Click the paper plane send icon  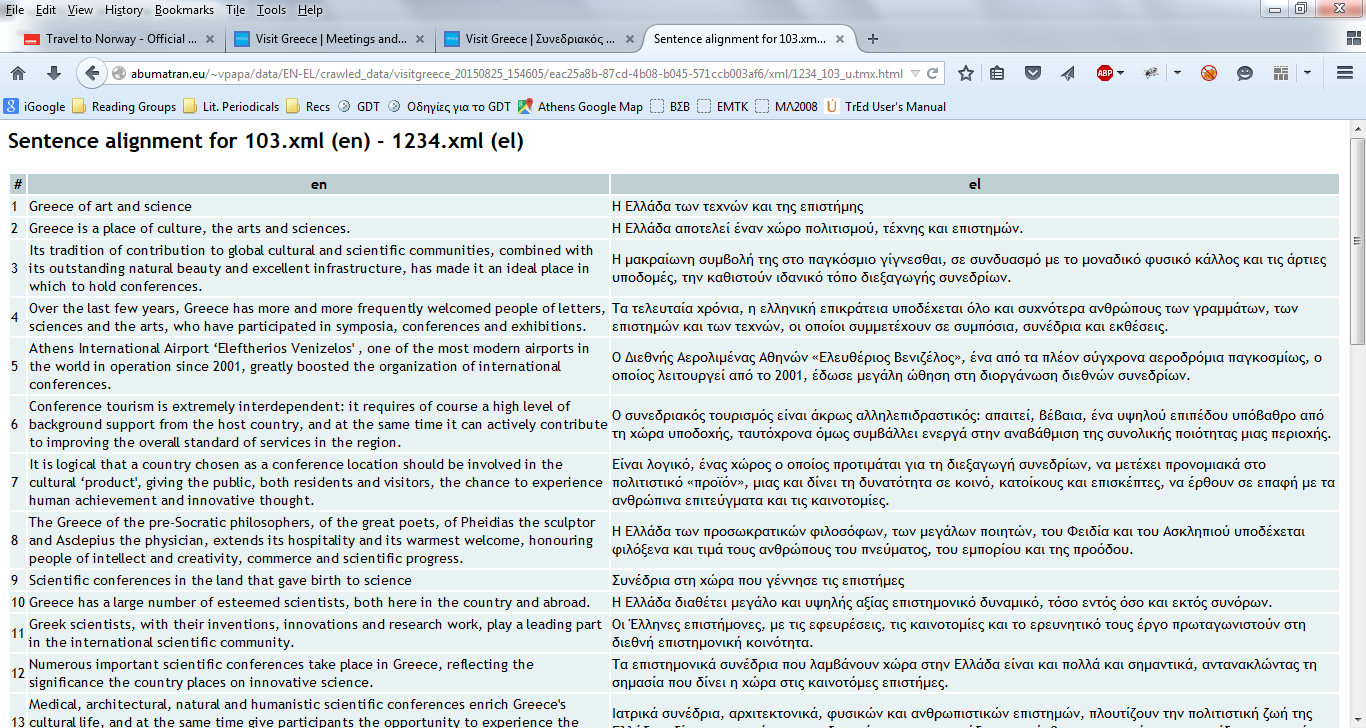(1068, 73)
